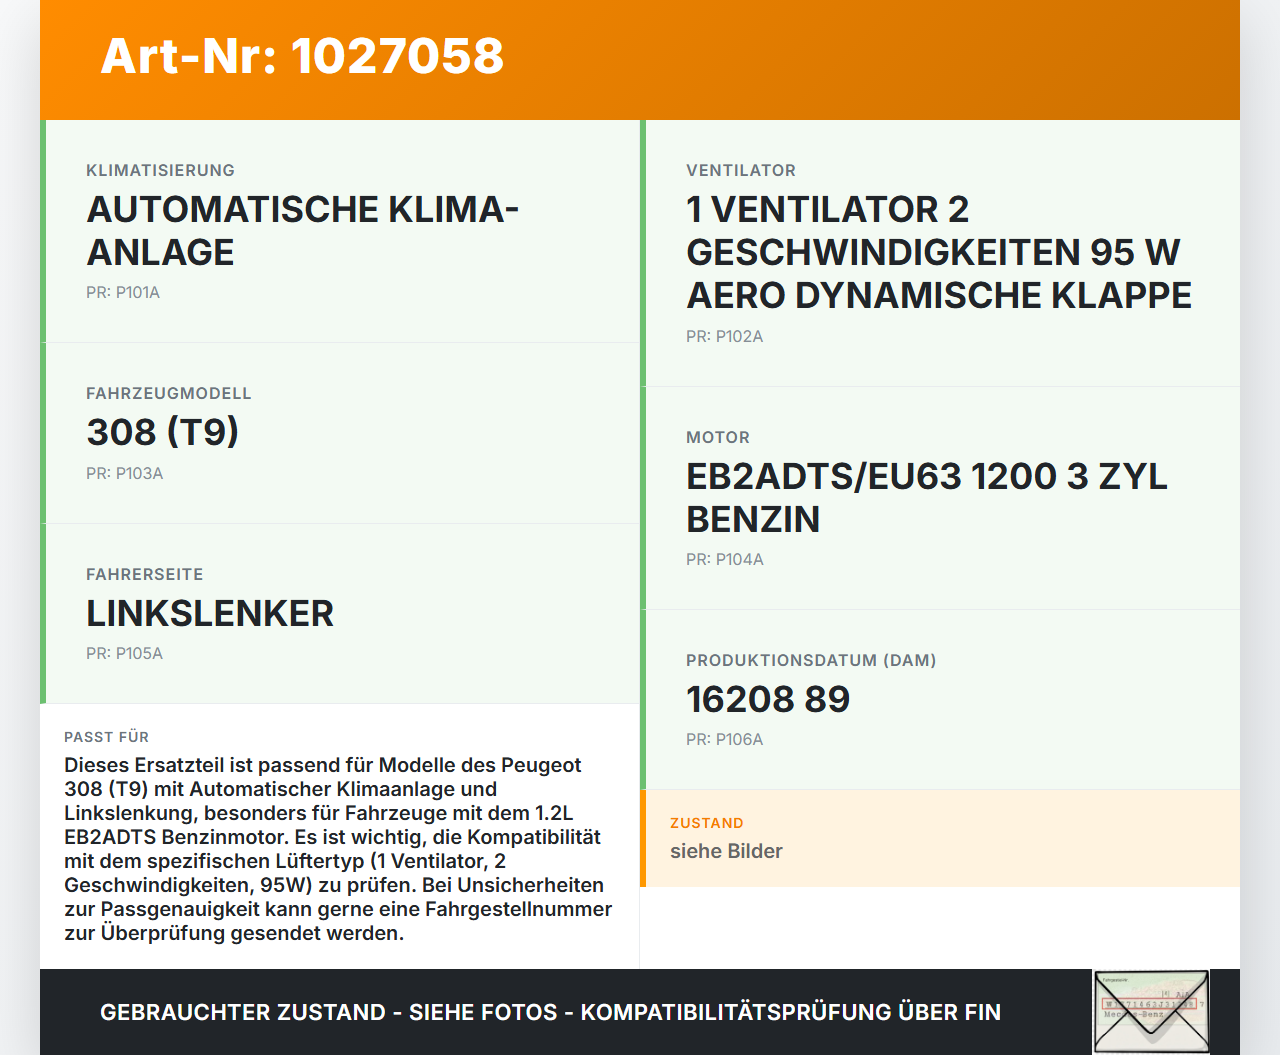Click the PR: P101A code
1280x1055 pixels.
pos(123,292)
